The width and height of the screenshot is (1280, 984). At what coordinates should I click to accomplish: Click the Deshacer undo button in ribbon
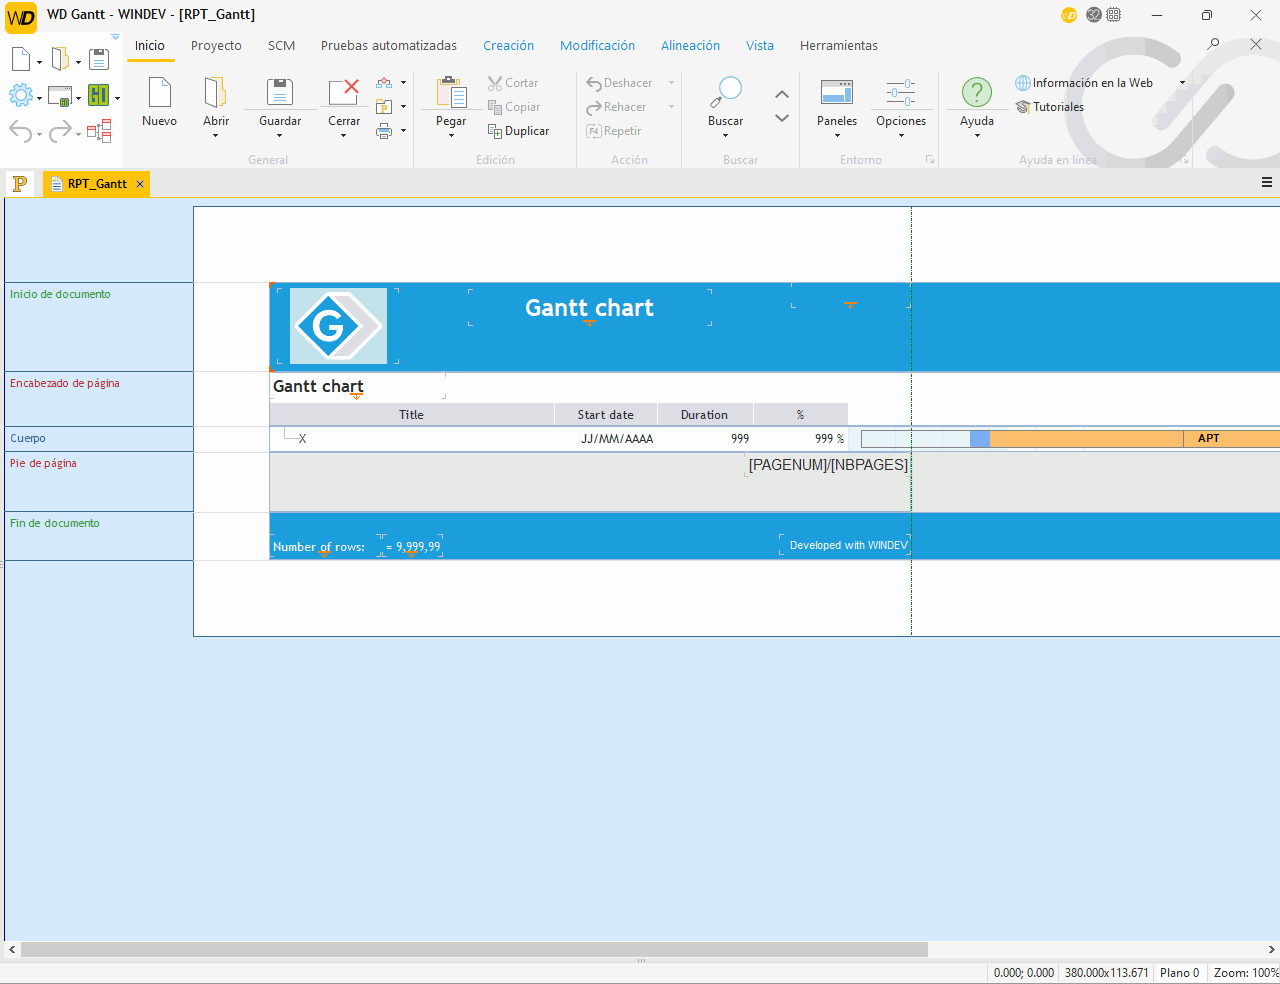pyautogui.click(x=619, y=83)
